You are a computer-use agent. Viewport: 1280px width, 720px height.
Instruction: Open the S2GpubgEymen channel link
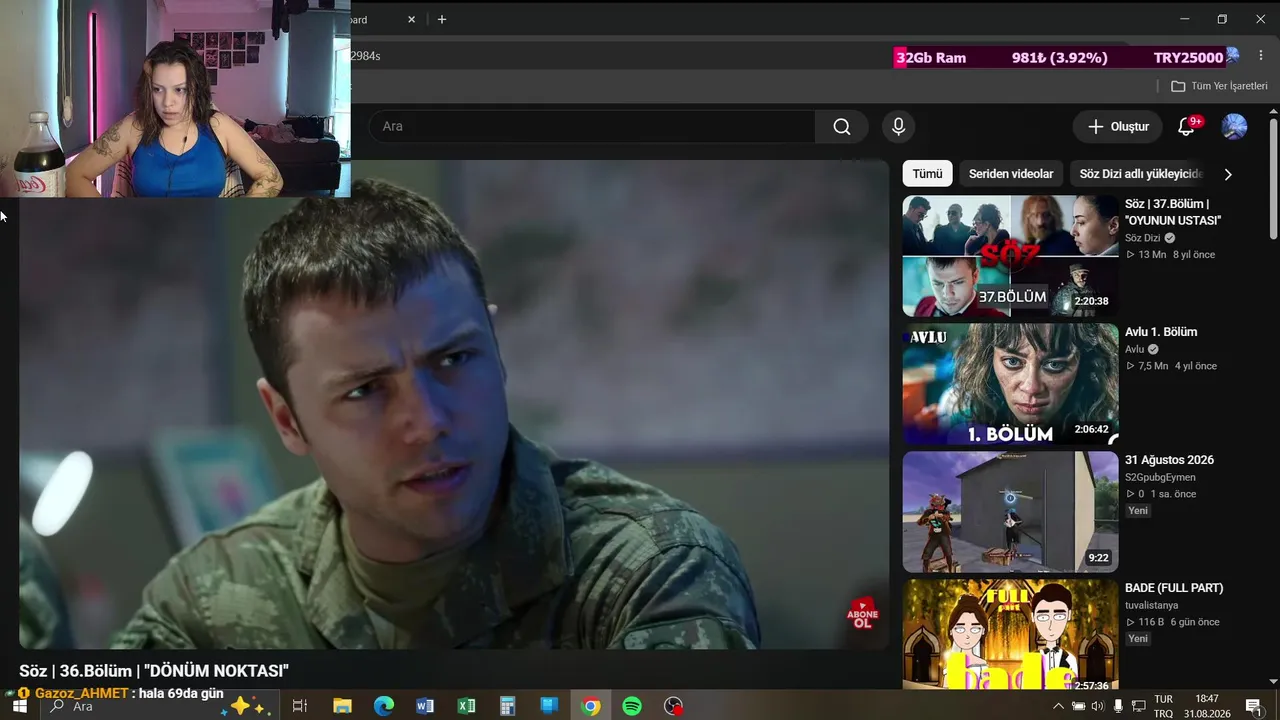(x=1160, y=478)
